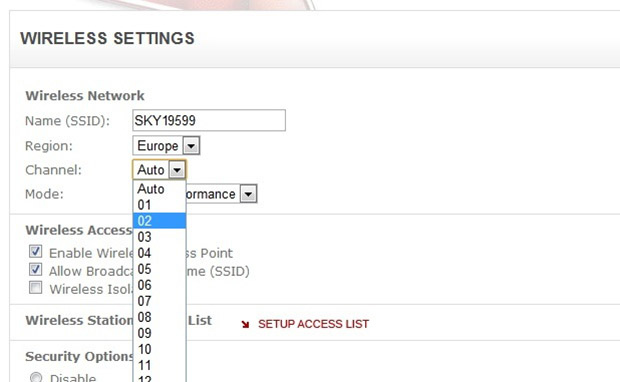Select channel 05 option
This screenshot has height=382, width=620.
[x=159, y=269]
